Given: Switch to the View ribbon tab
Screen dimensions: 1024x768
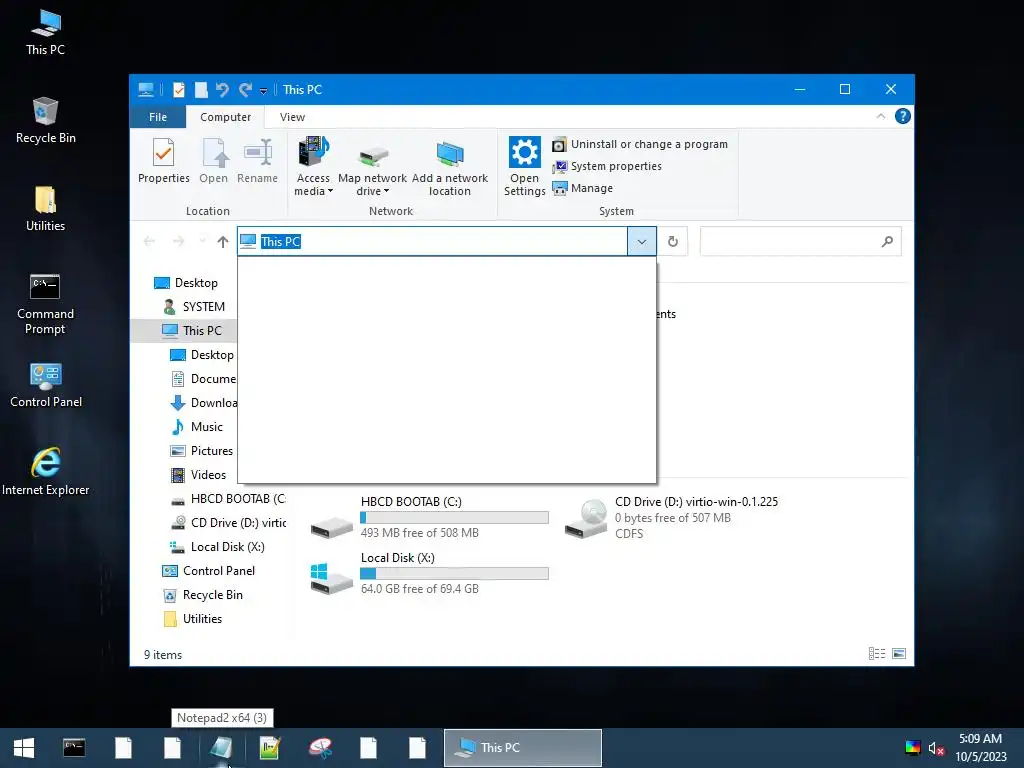Looking at the screenshot, I should click(292, 117).
